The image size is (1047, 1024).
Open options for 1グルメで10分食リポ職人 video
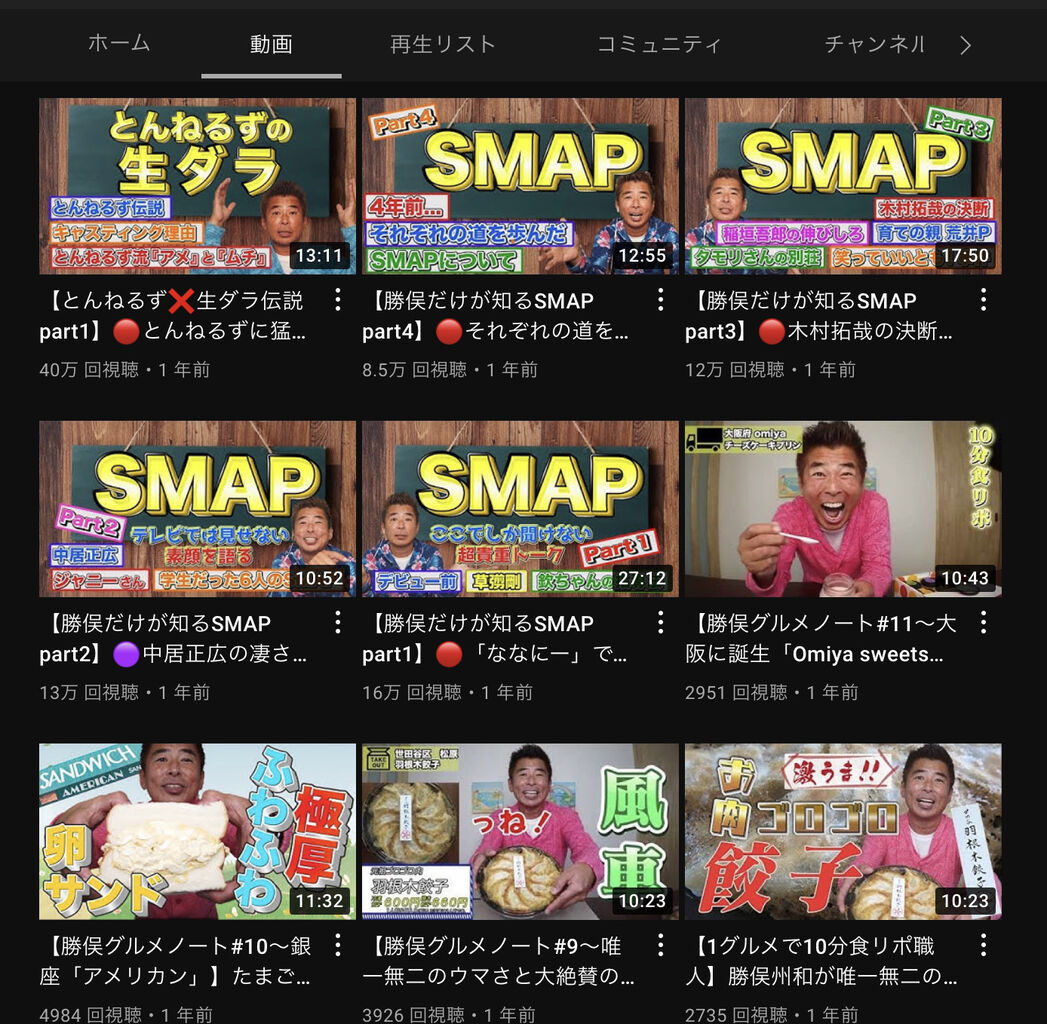click(984, 945)
